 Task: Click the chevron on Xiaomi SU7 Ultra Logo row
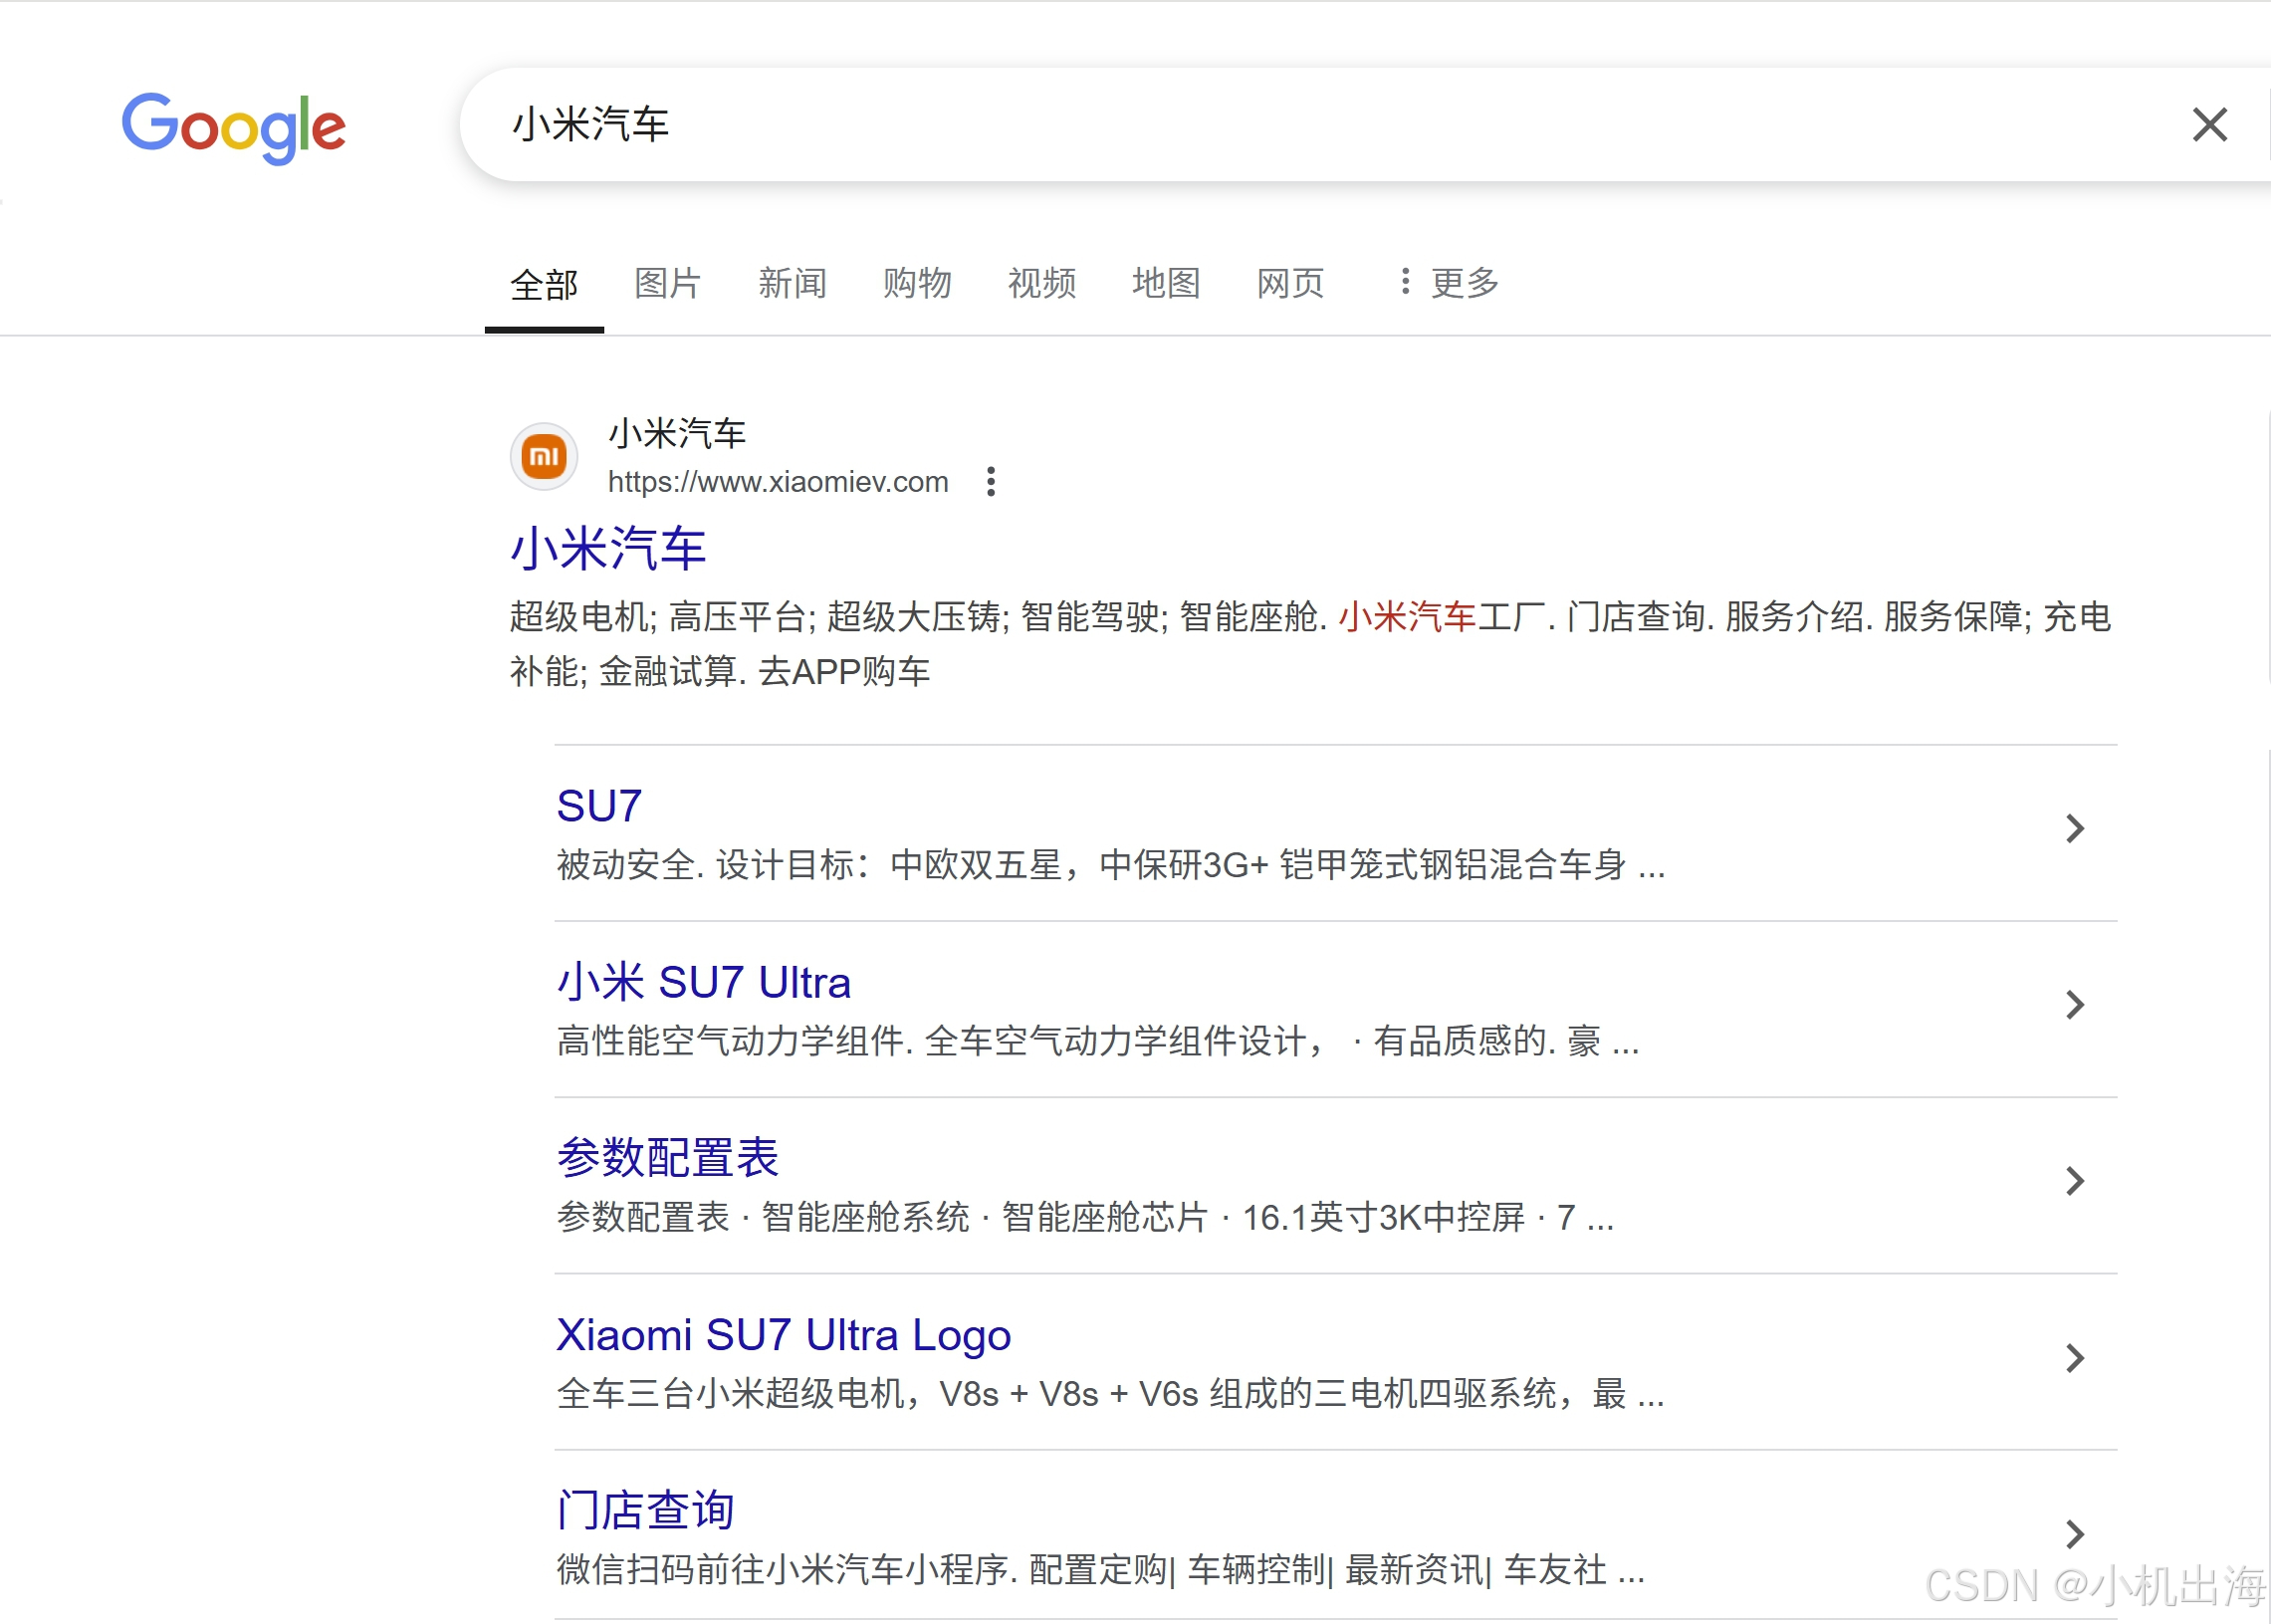pos(2075,1357)
